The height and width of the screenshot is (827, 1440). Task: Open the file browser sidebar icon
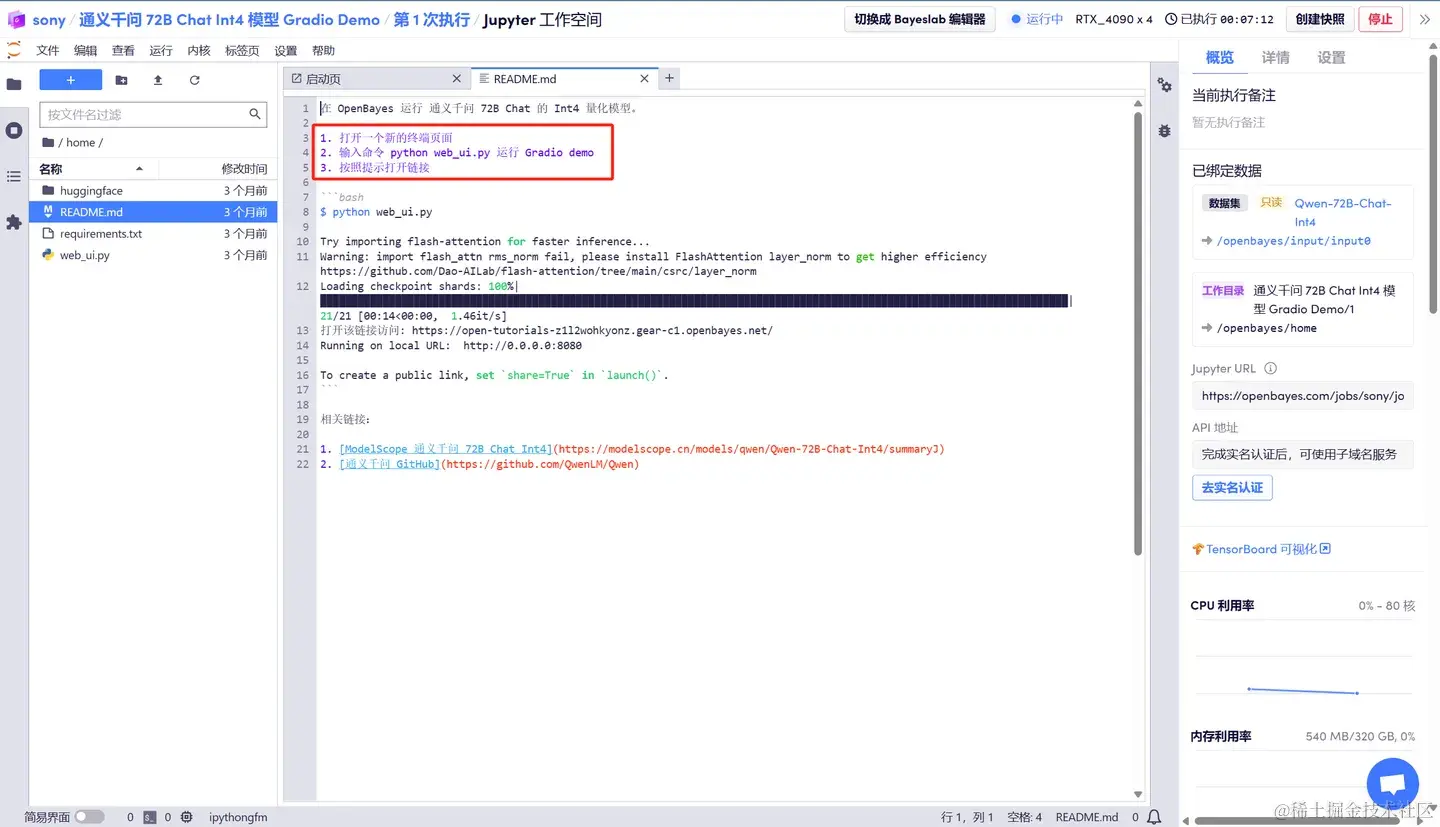tap(14, 84)
